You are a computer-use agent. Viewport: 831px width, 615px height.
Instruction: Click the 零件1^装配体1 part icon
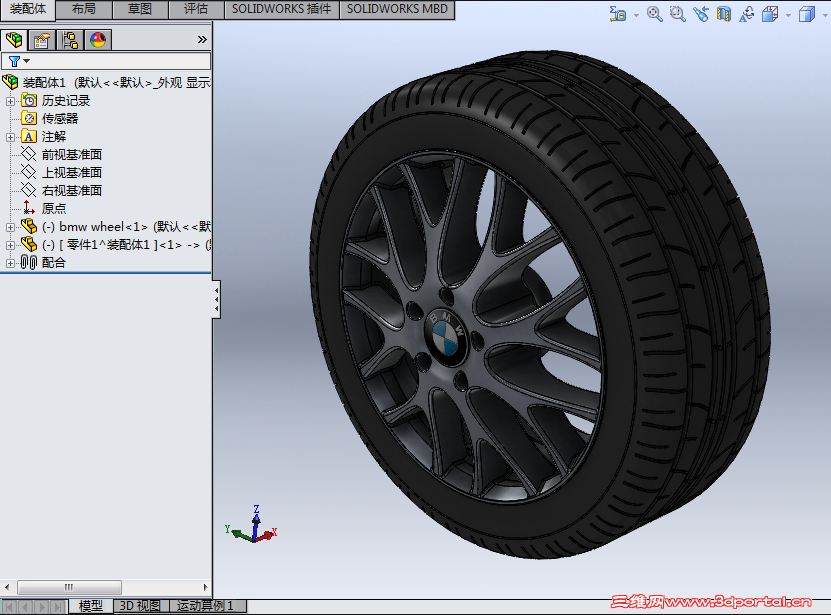click(x=29, y=244)
